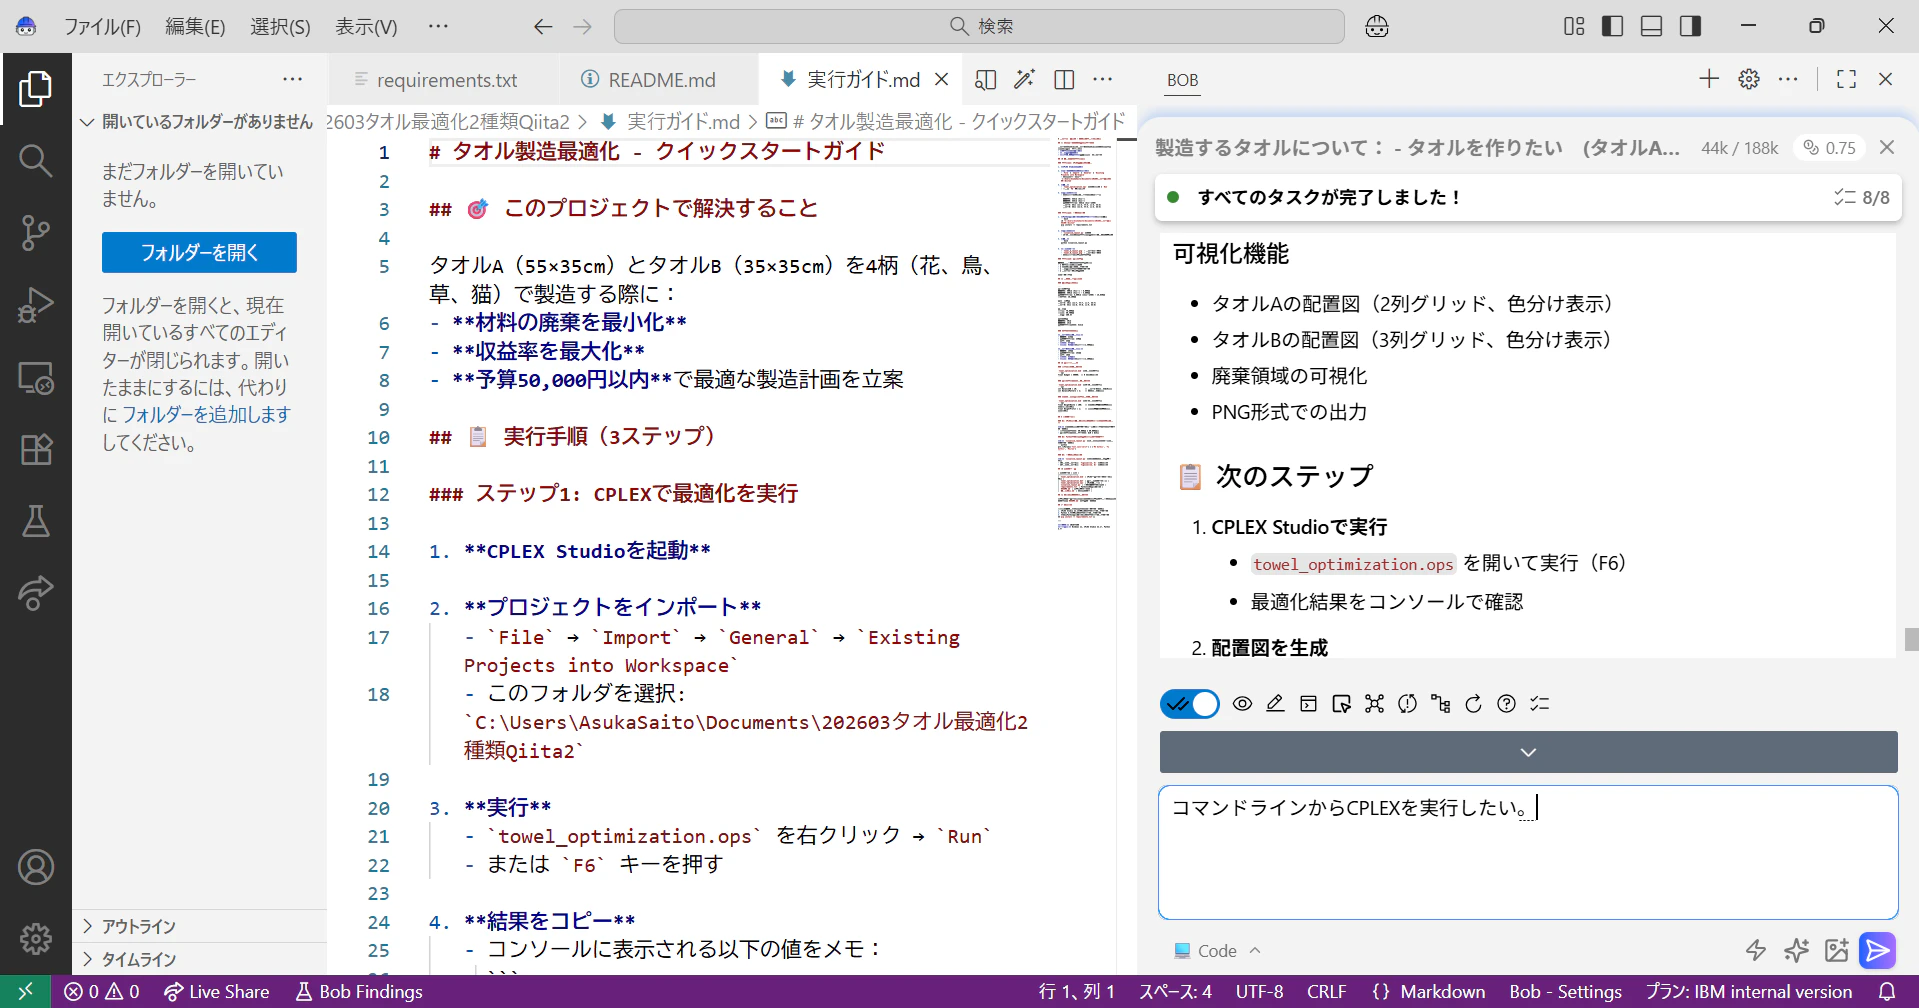Open BOB panel settings gear
This screenshot has width=1919, height=1008.
[1749, 79]
